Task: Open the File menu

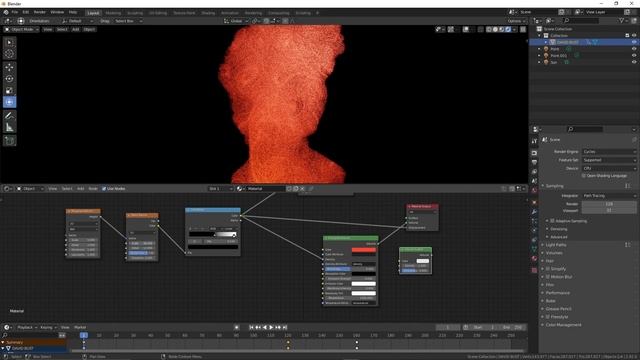Action: [15, 12]
